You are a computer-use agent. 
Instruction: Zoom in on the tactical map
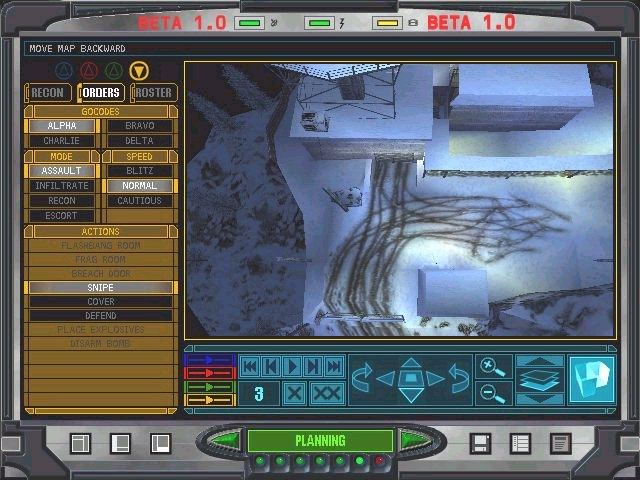491,367
